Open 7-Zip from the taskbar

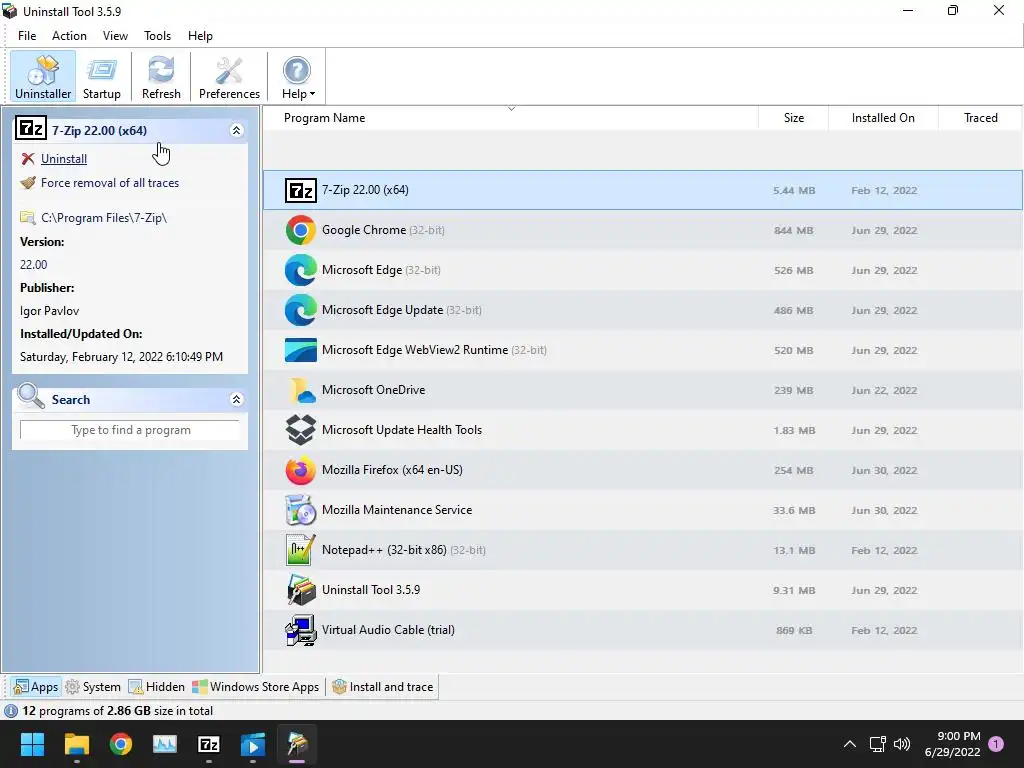click(x=209, y=744)
